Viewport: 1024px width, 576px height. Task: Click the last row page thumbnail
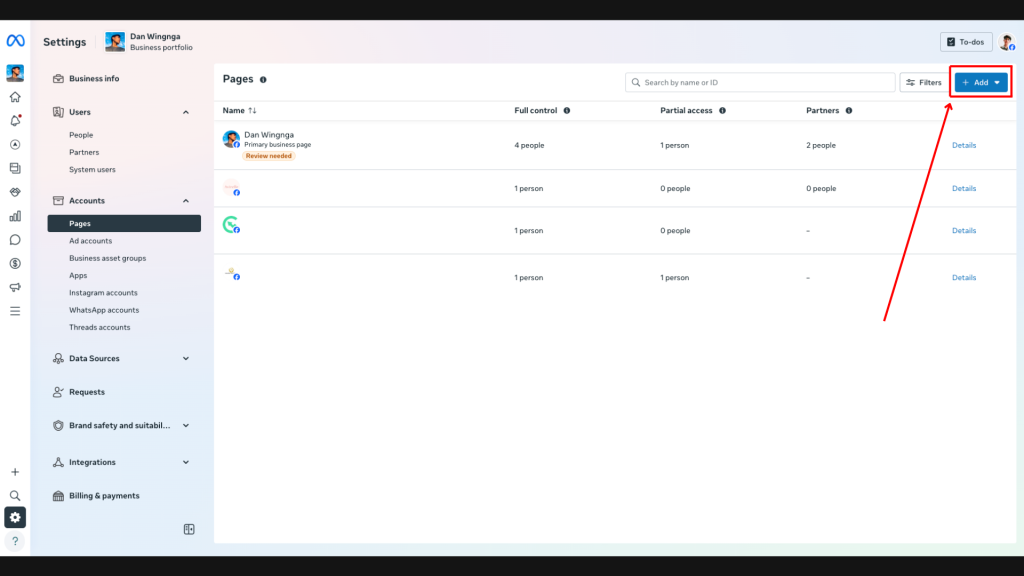coord(231,273)
